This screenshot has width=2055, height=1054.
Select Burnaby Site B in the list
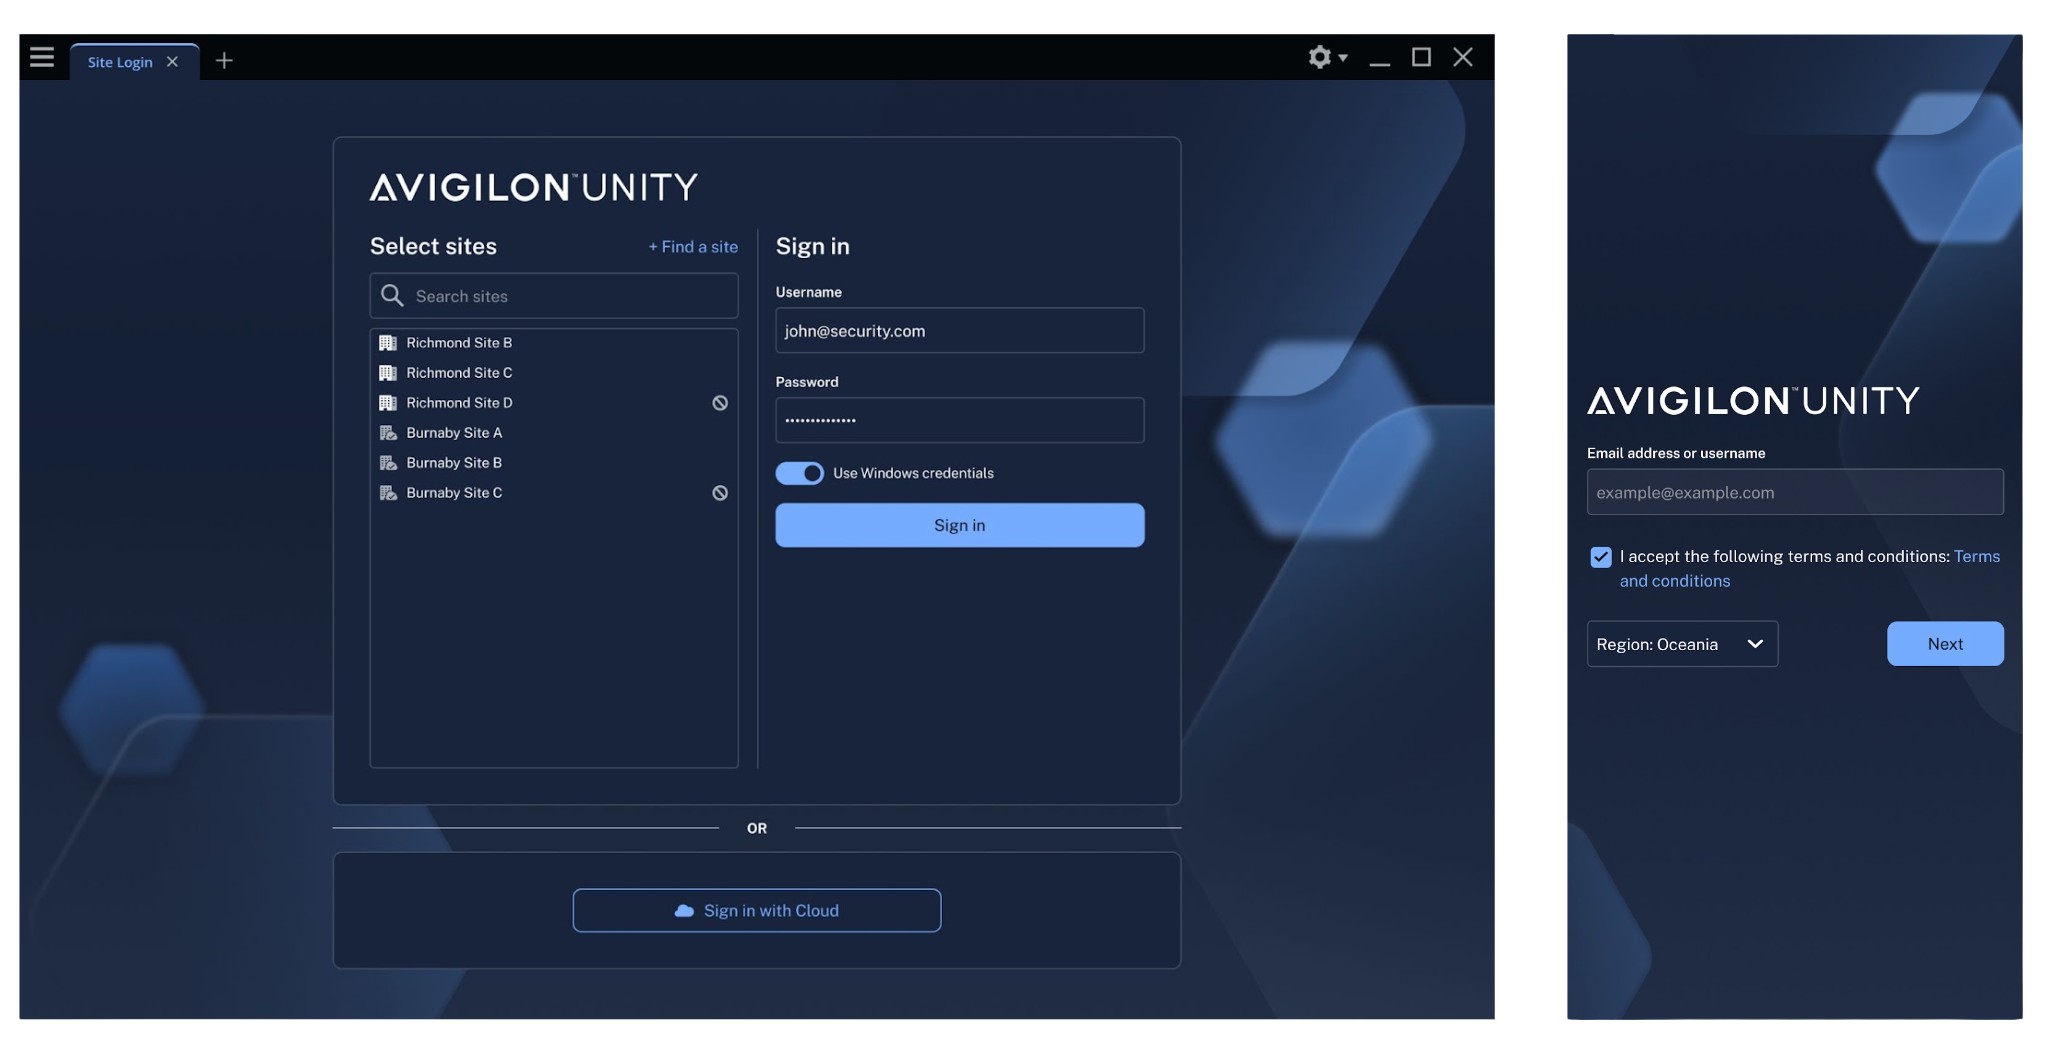[x=554, y=463]
